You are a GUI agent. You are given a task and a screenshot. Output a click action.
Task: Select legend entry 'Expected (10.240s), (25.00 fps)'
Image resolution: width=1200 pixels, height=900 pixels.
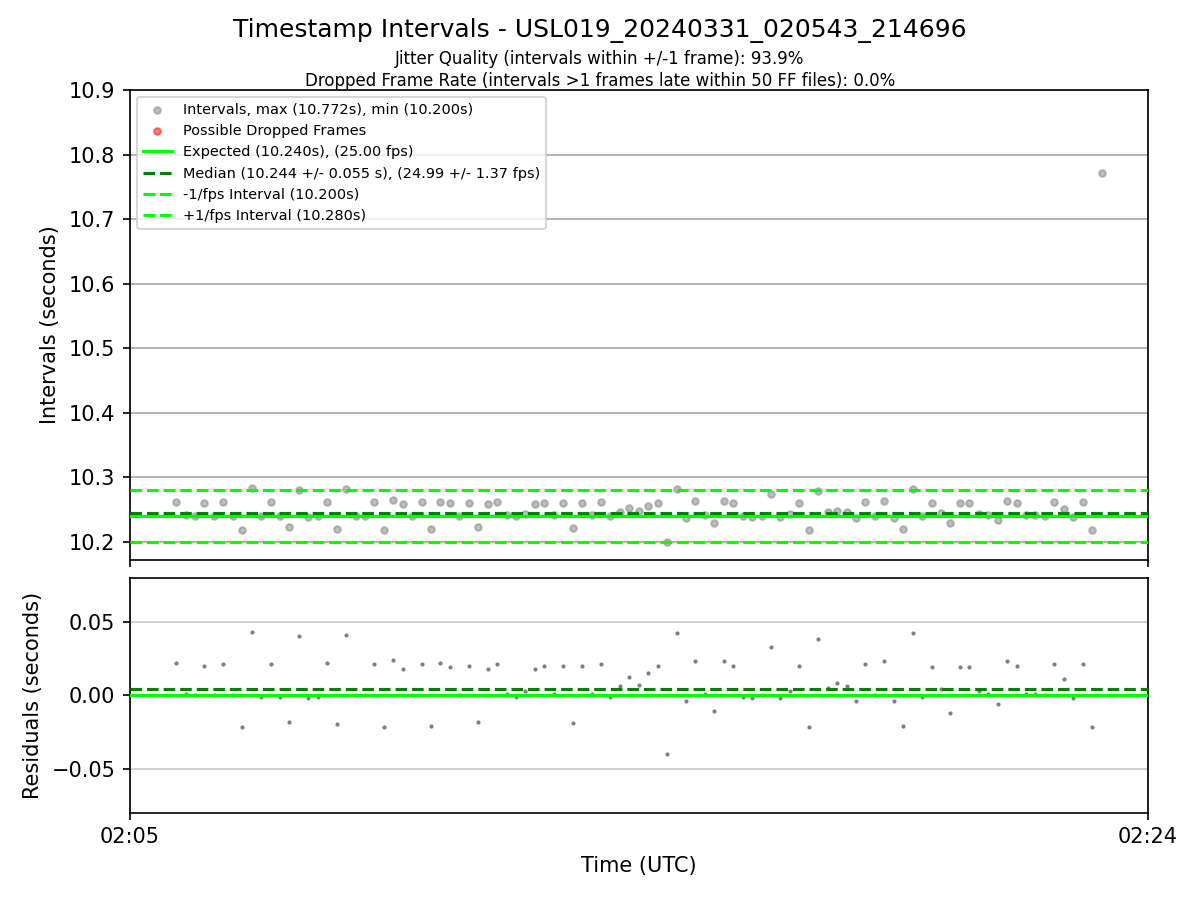(298, 152)
